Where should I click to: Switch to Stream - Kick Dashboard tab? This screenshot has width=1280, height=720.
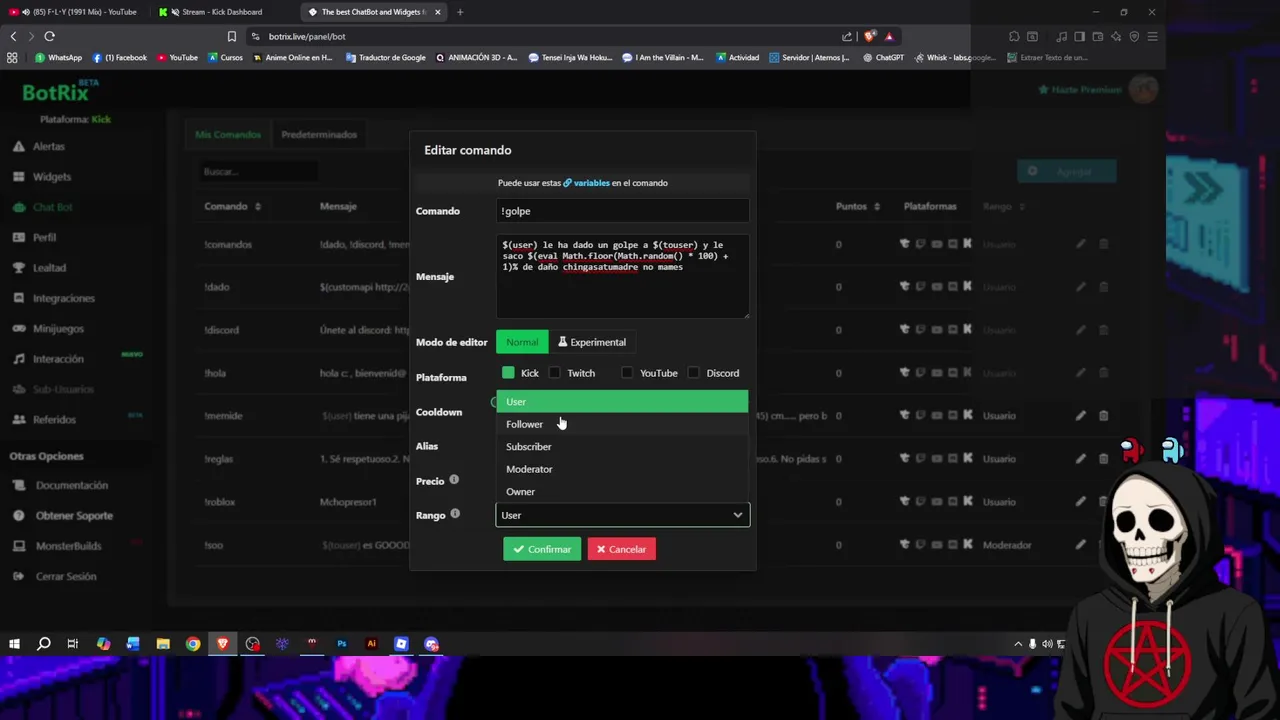pos(221,12)
